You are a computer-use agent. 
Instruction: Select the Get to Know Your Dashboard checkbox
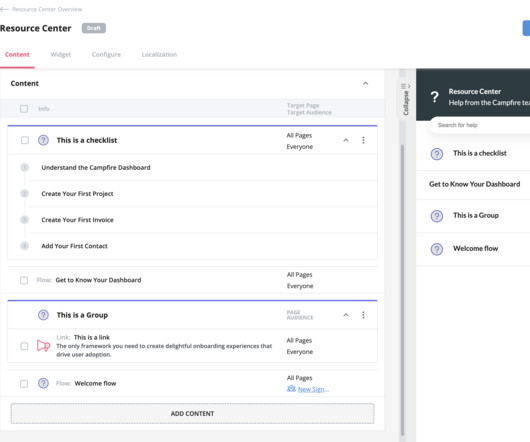[24, 280]
